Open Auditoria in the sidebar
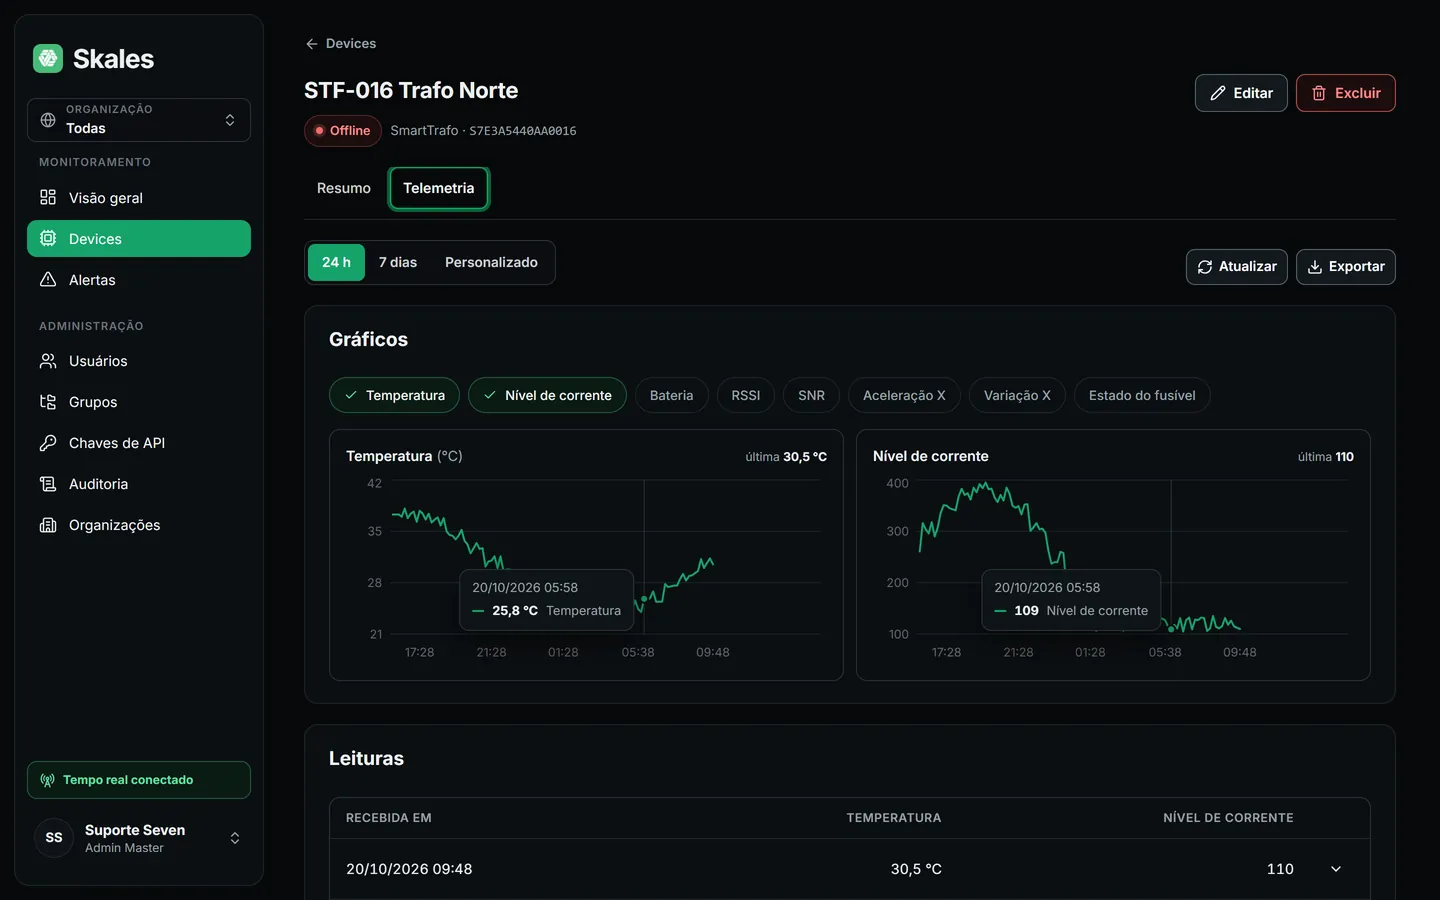The width and height of the screenshot is (1440, 900). pos(139,483)
